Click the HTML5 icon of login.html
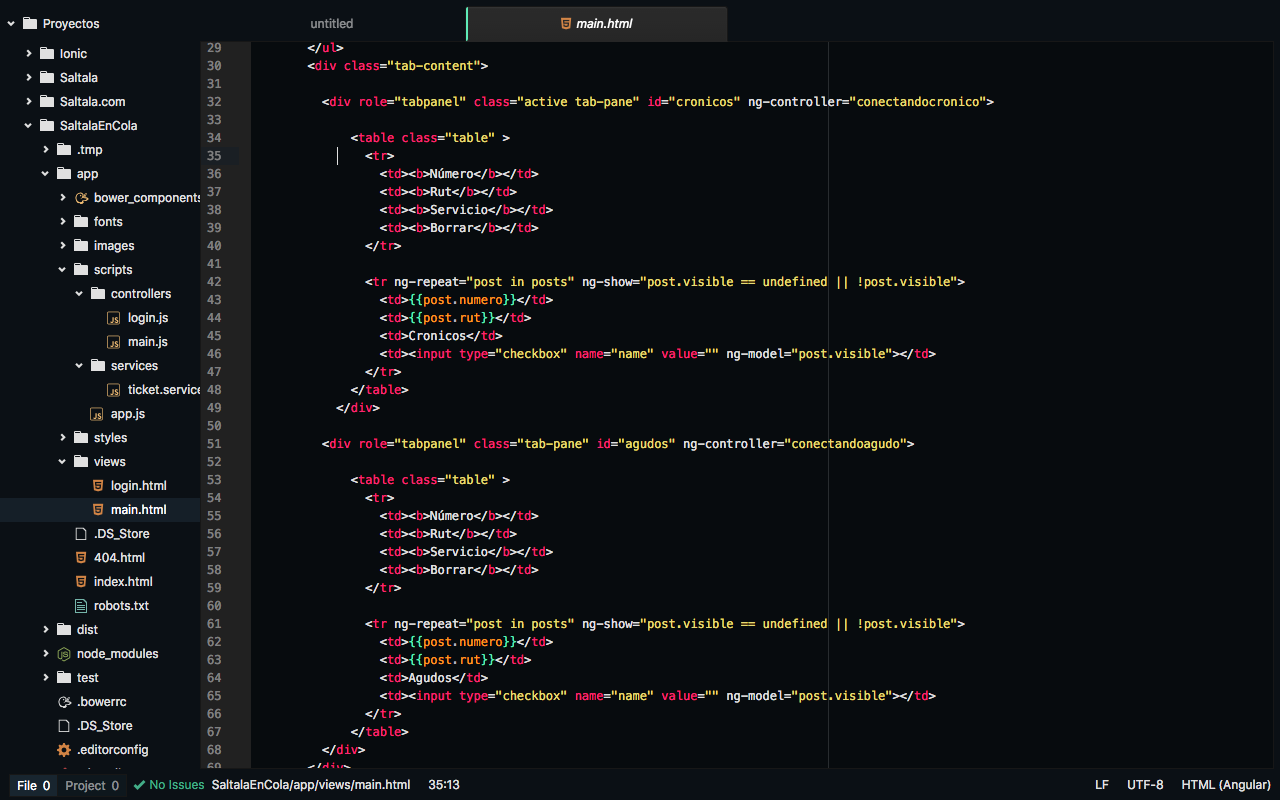1280x800 pixels. [x=97, y=485]
